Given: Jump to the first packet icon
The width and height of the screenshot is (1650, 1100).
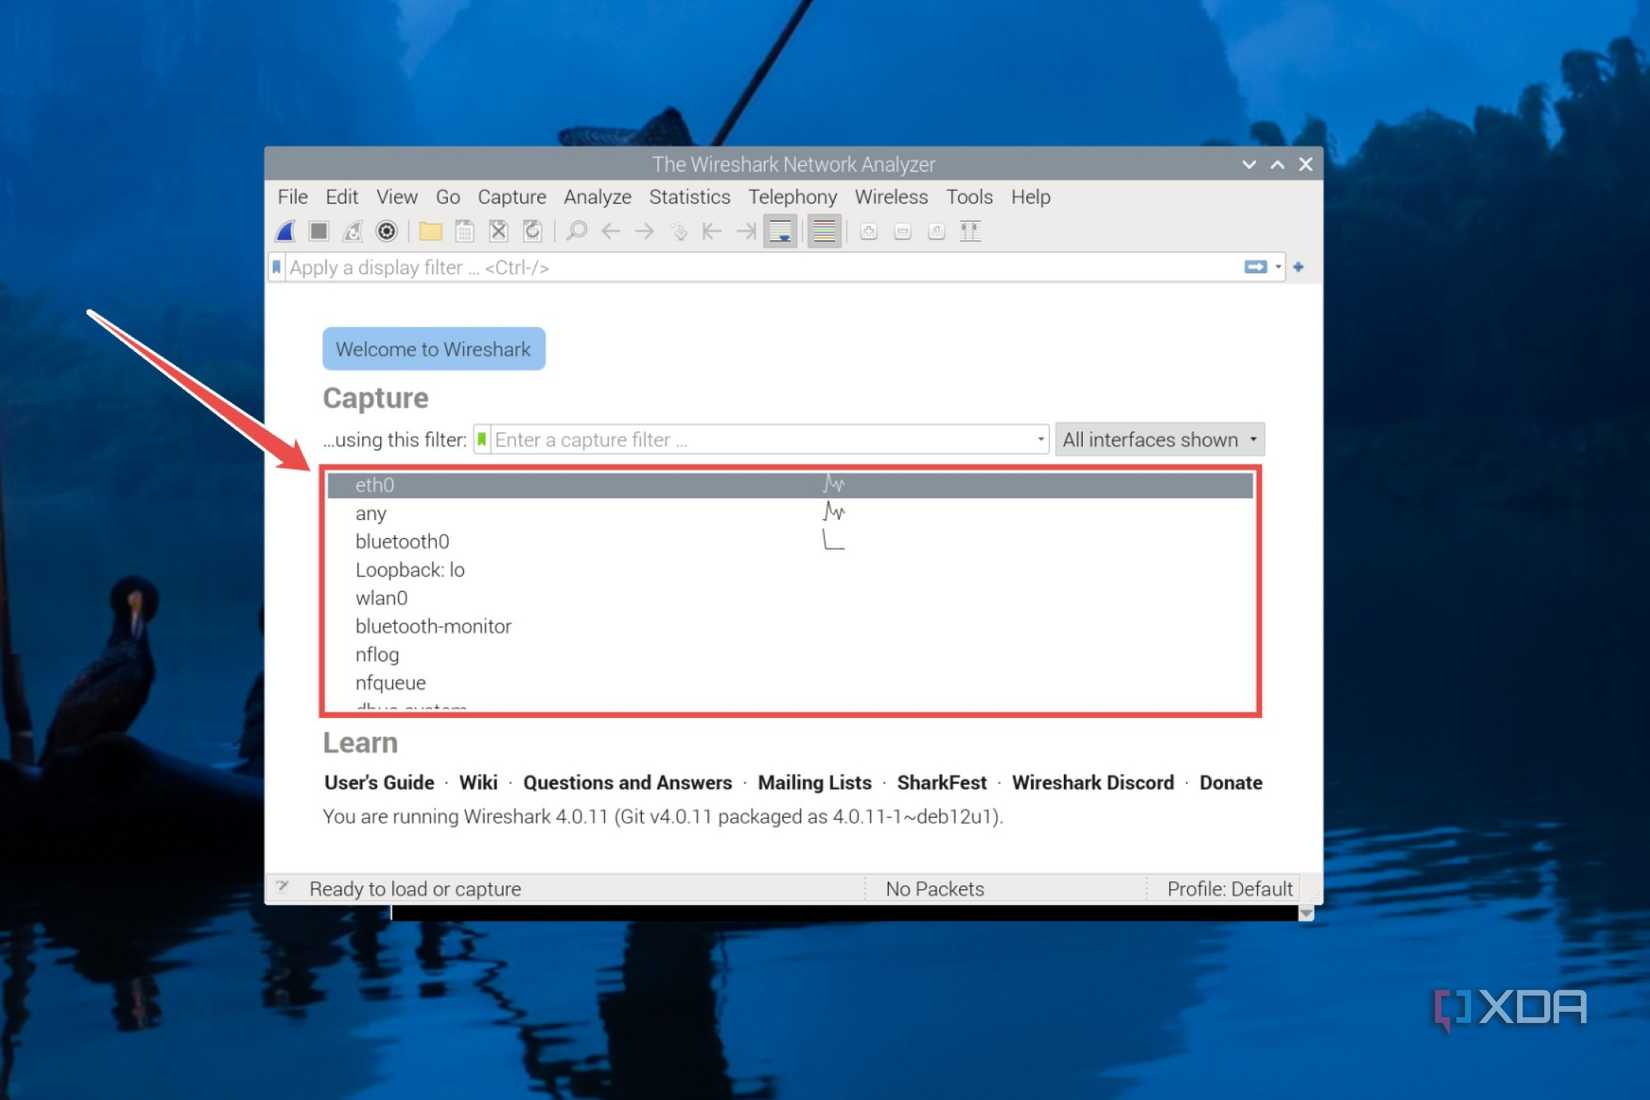Looking at the screenshot, I should pos(712,232).
